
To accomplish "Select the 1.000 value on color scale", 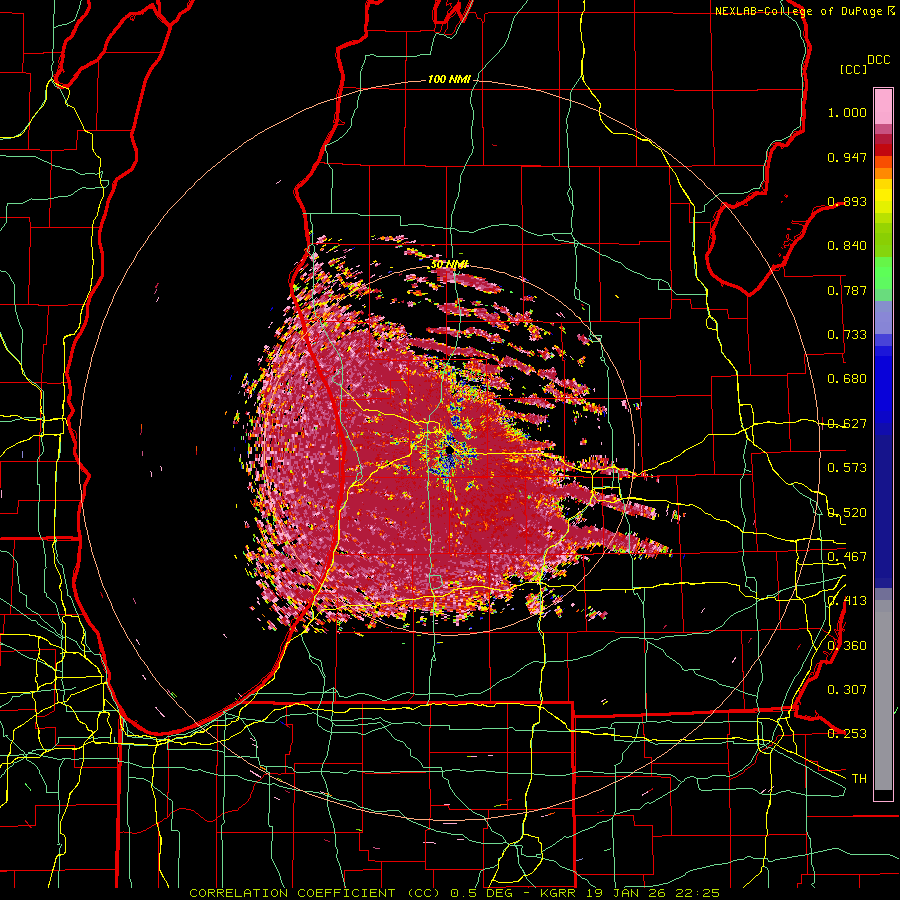I will click(847, 112).
